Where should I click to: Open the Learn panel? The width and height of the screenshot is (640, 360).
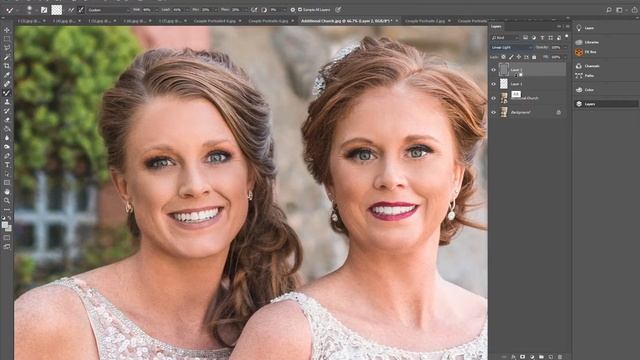point(585,28)
